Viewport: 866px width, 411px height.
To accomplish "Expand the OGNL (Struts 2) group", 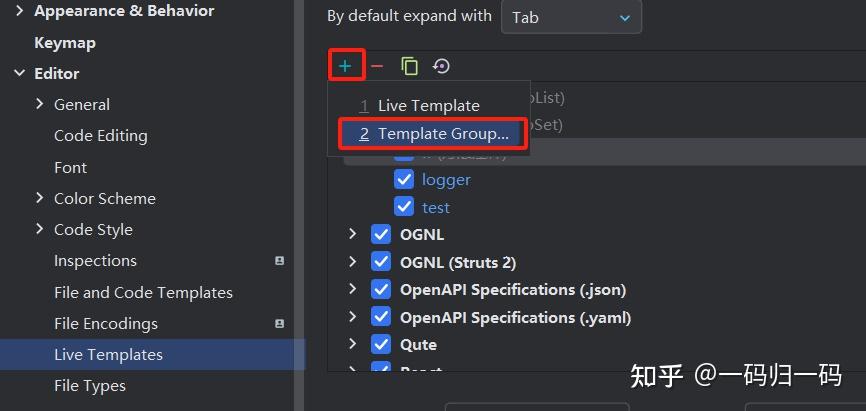I will pos(352,262).
